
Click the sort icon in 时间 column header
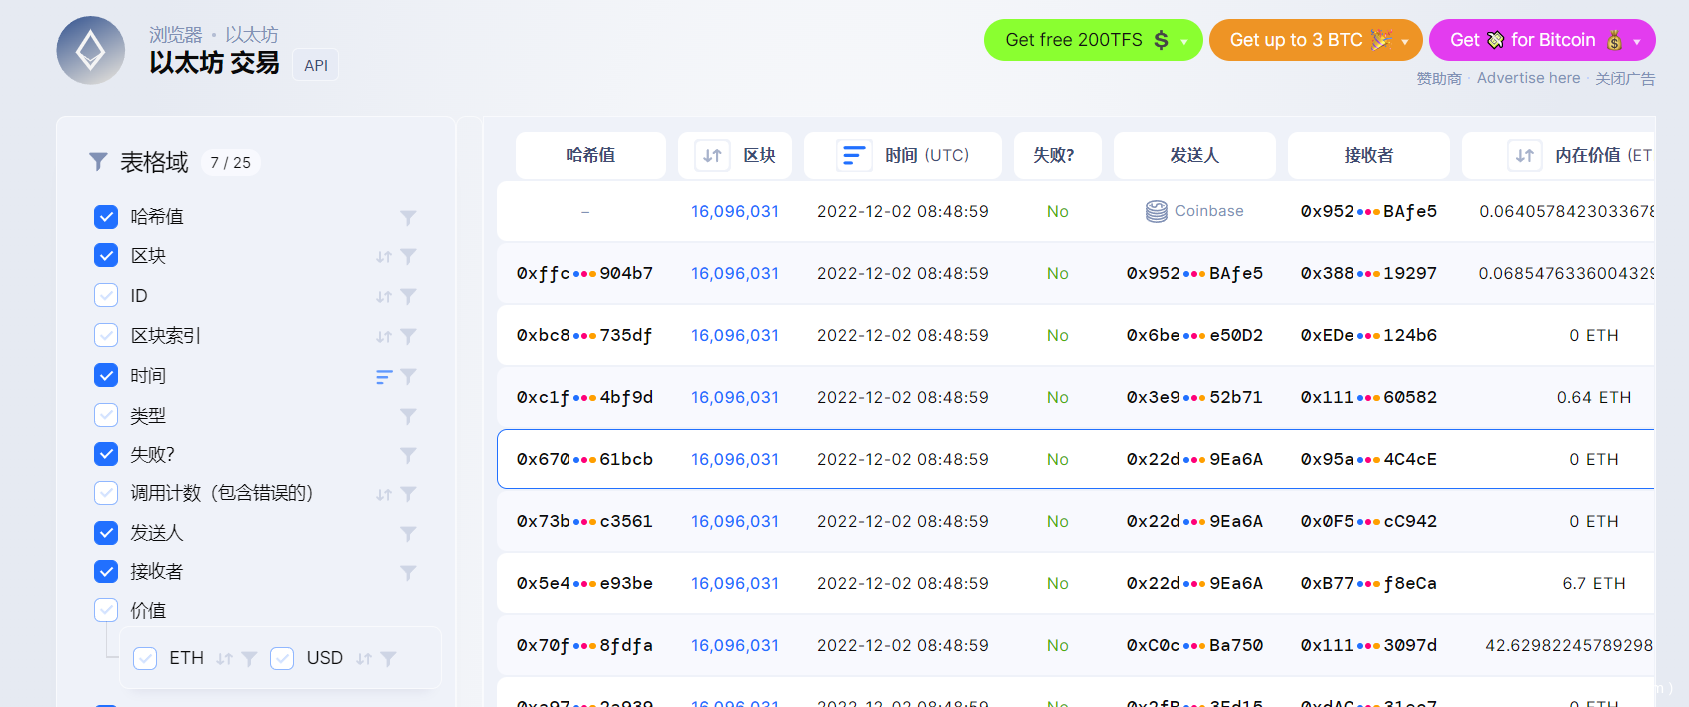click(x=854, y=155)
